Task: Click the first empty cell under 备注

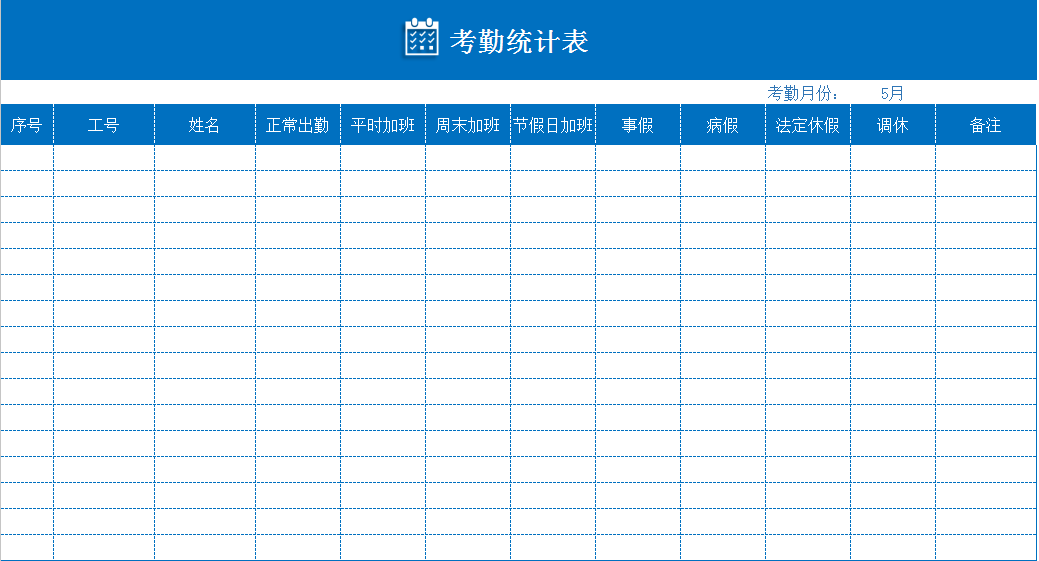Action: point(985,158)
